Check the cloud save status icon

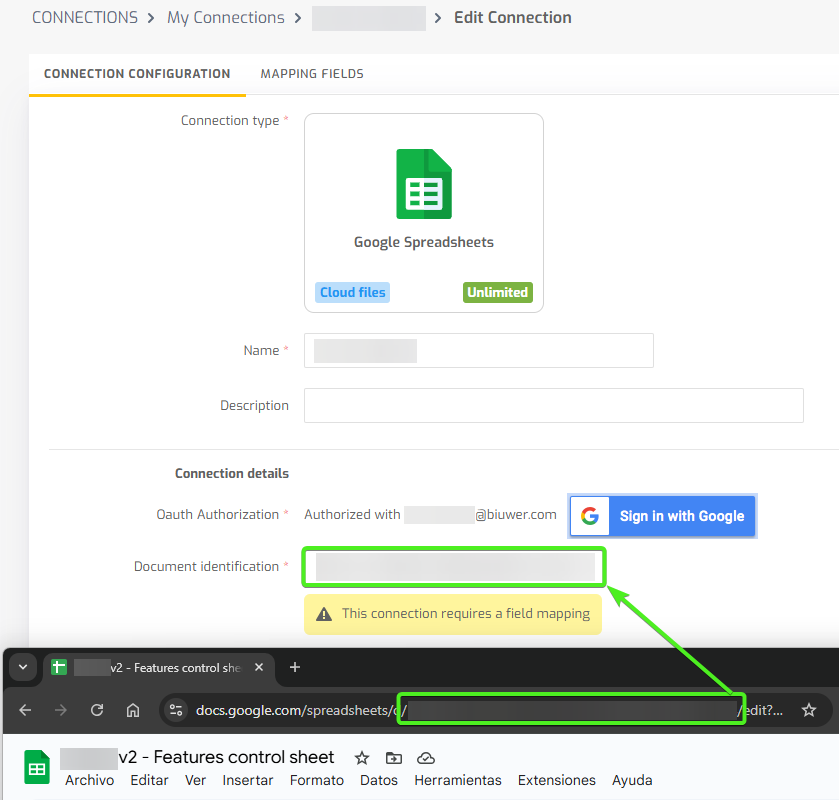coord(426,758)
